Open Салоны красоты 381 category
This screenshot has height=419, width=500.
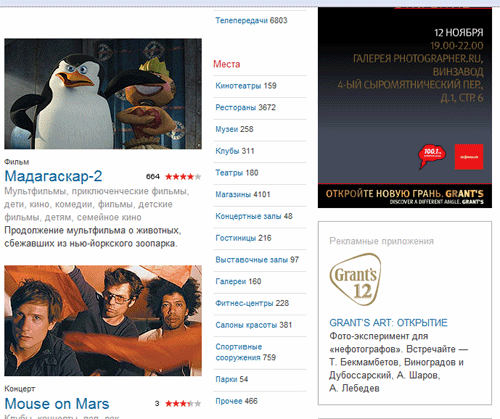pos(254,325)
